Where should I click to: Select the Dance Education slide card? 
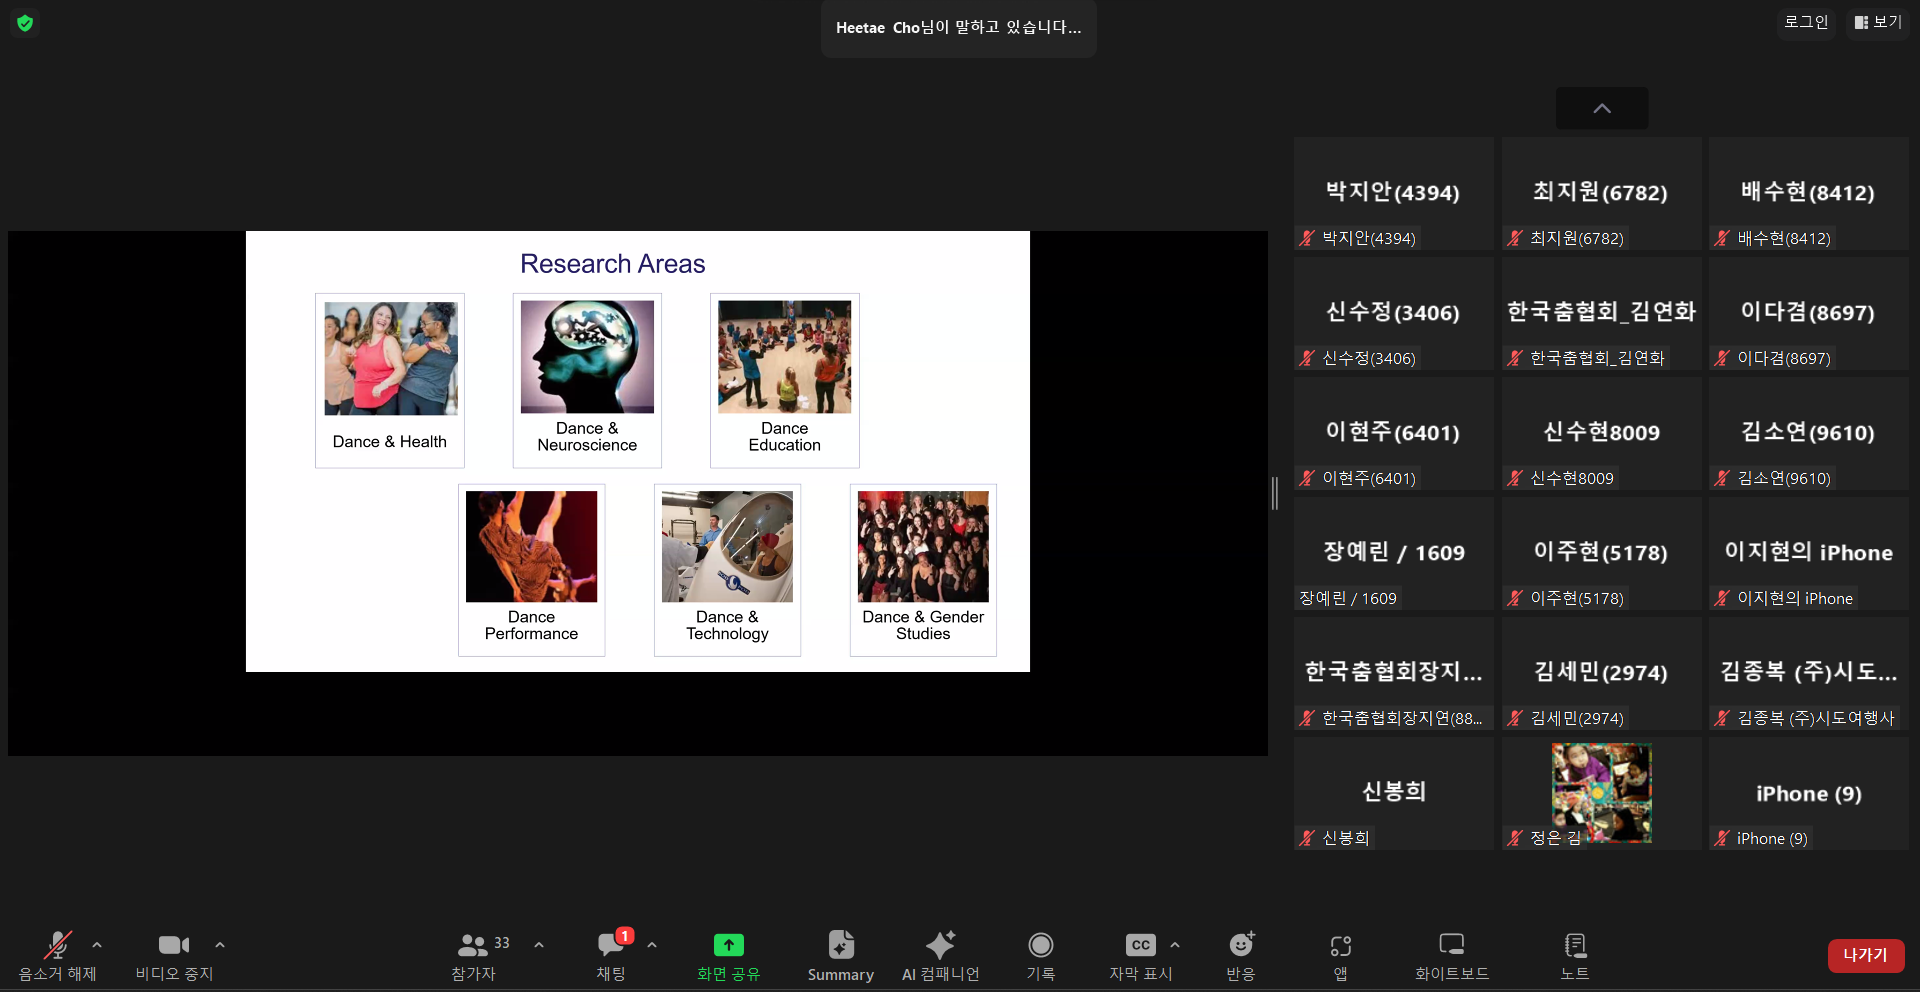coord(785,380)
